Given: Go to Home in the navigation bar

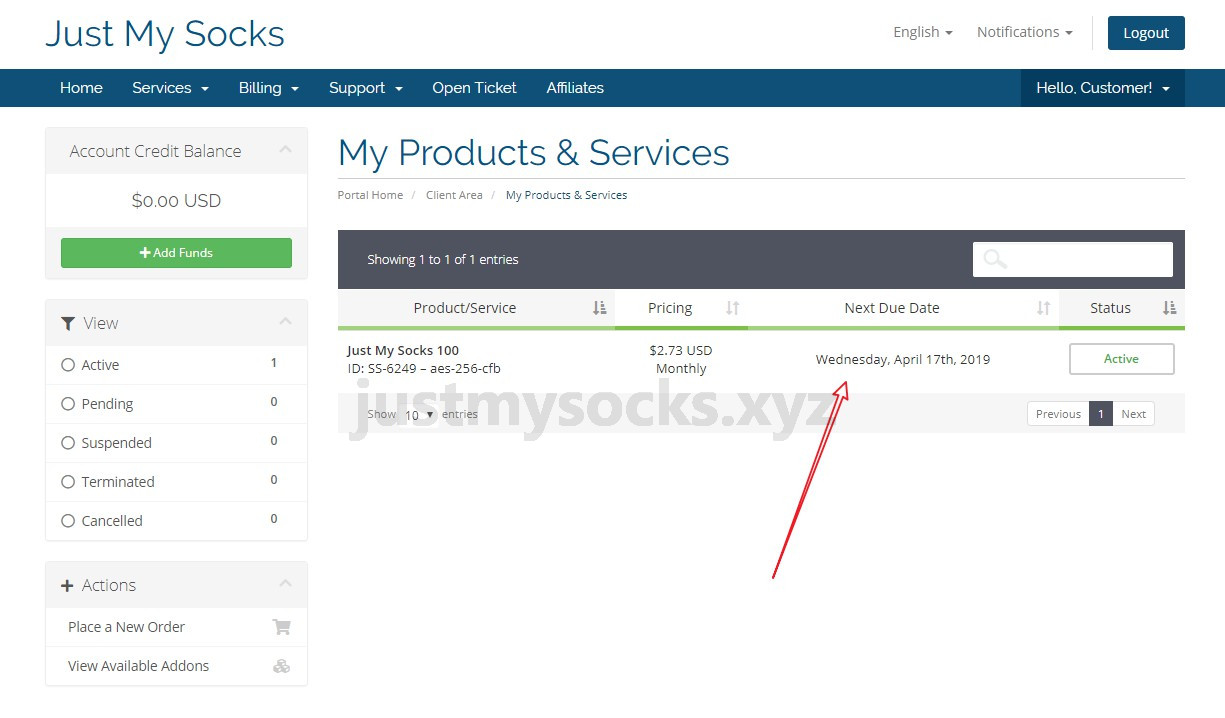Looking at the screenshot, I should point(81,88).
